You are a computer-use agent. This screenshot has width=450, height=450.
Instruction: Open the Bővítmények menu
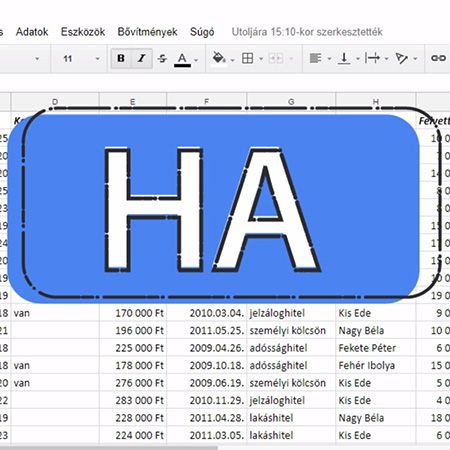click(x=147, y=32)
